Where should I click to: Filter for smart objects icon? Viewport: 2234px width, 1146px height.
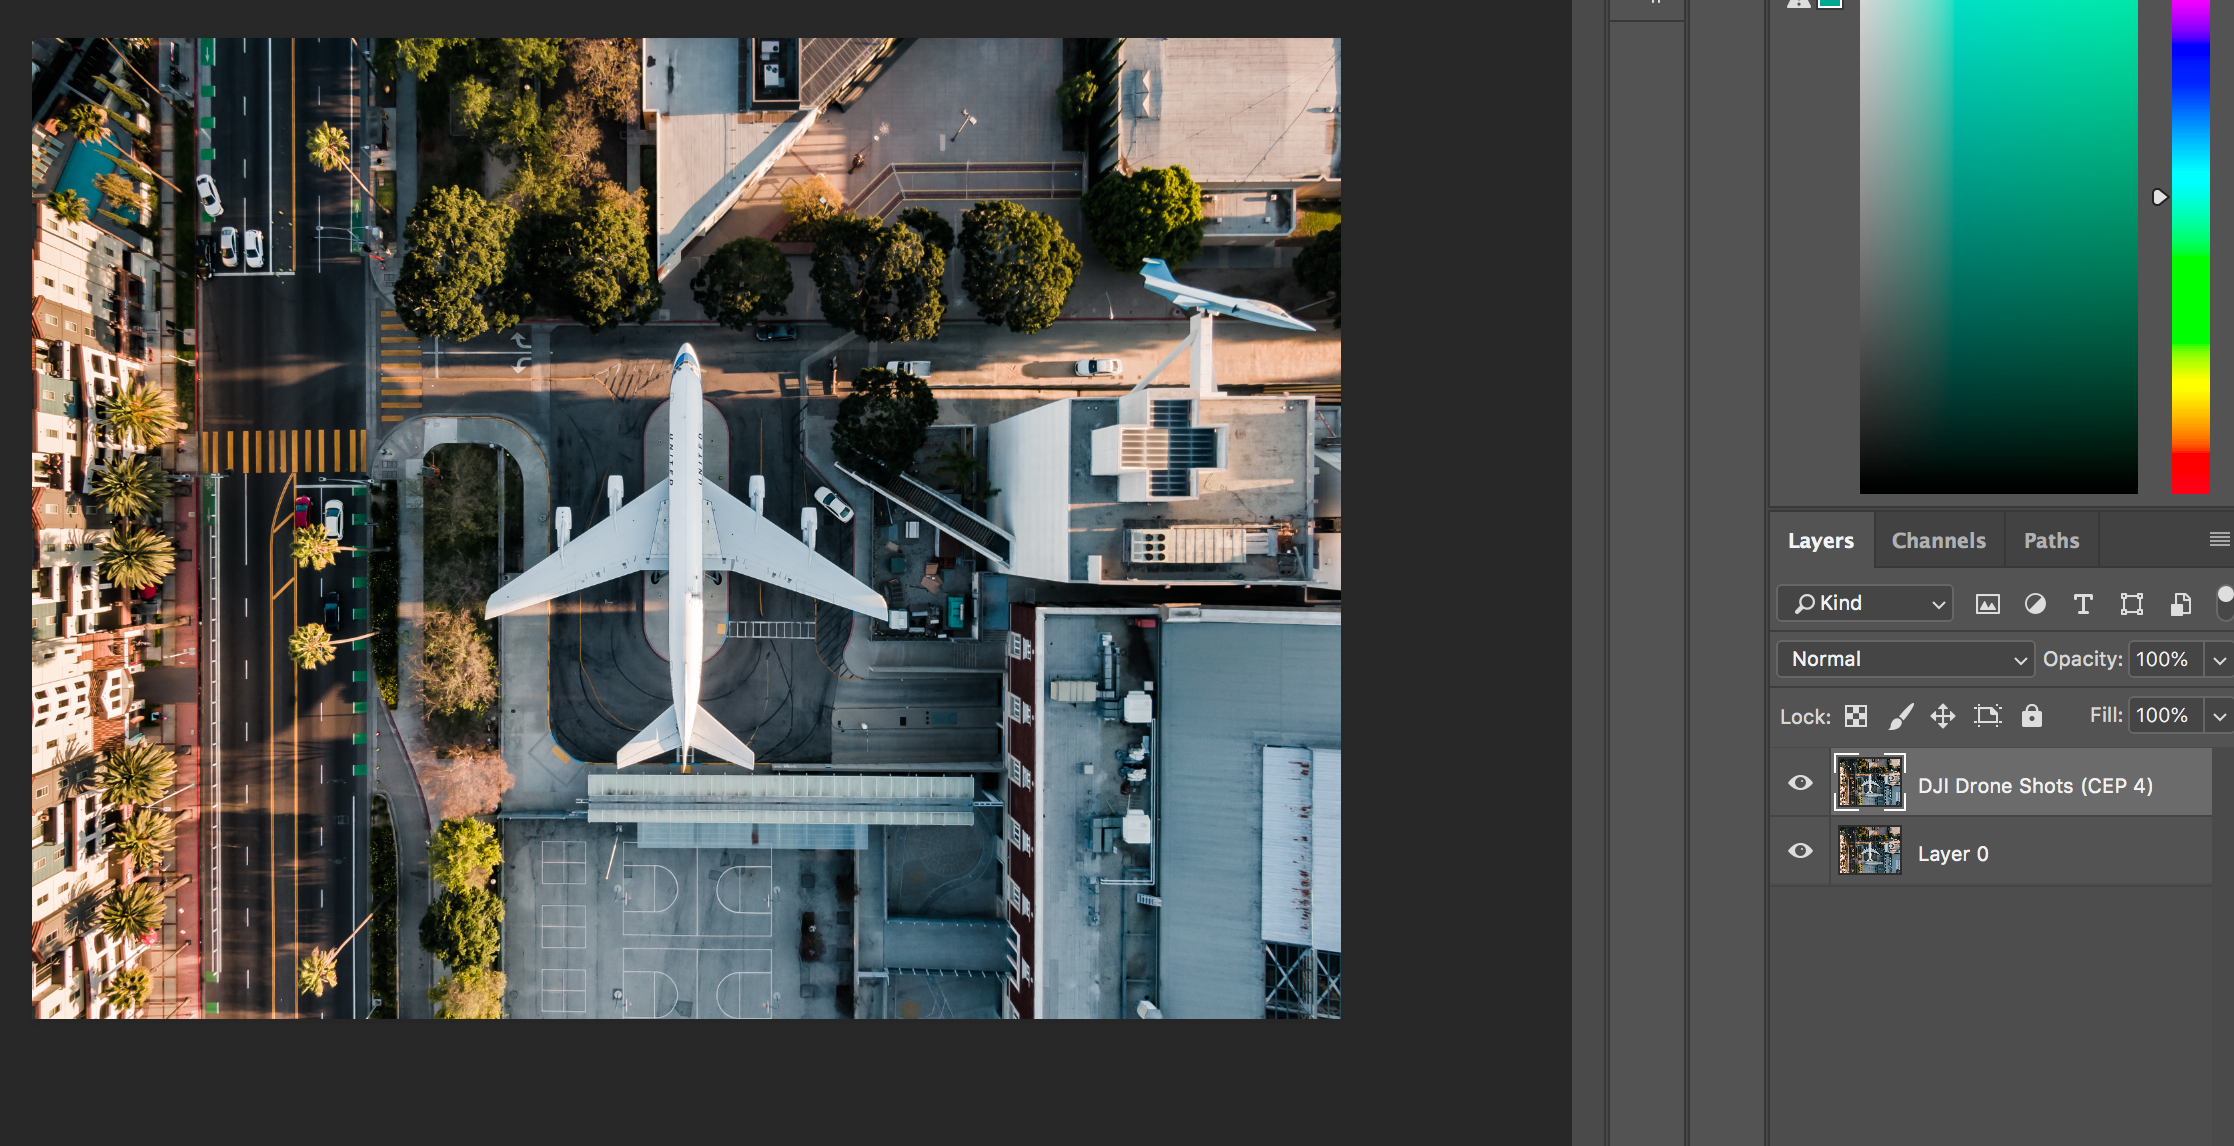pos(2180,604)
